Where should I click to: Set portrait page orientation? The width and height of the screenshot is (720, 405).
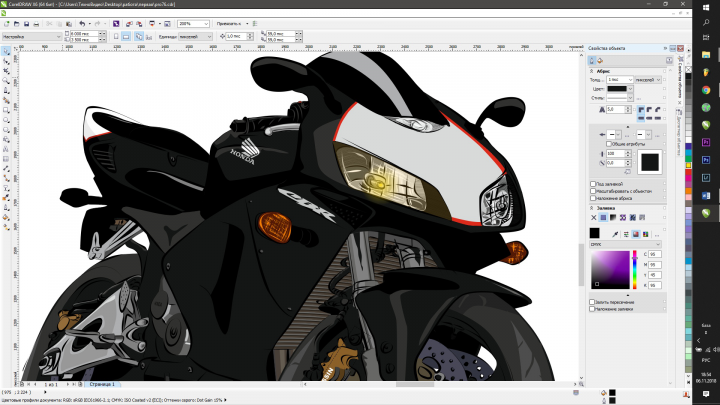tap(116, 36)
